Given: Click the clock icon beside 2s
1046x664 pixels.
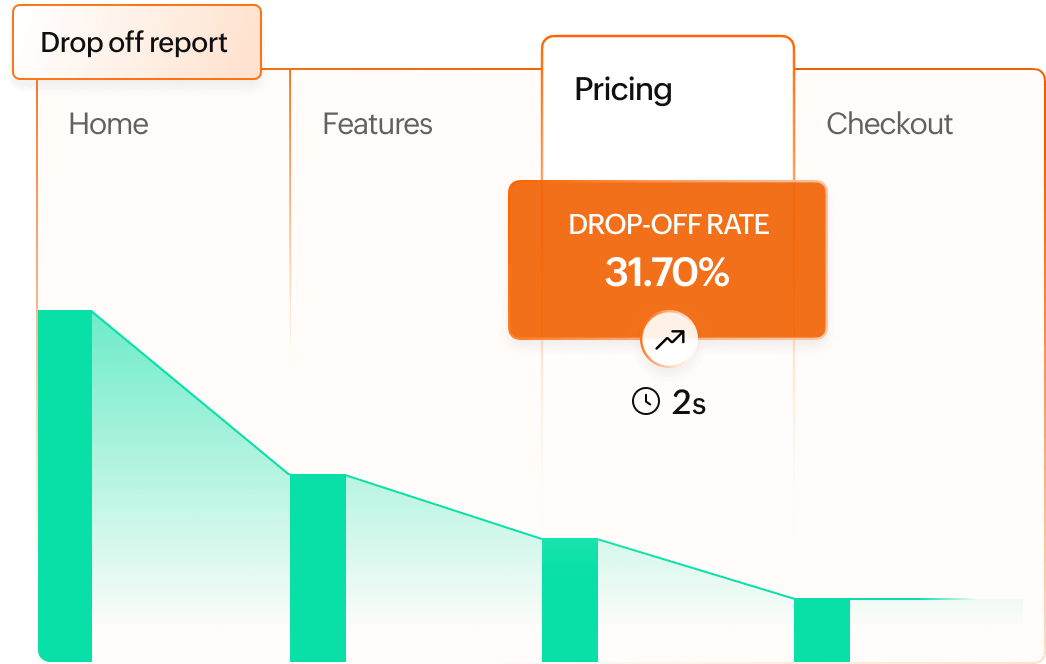Looking at the screenshot, I should (645, 402).
